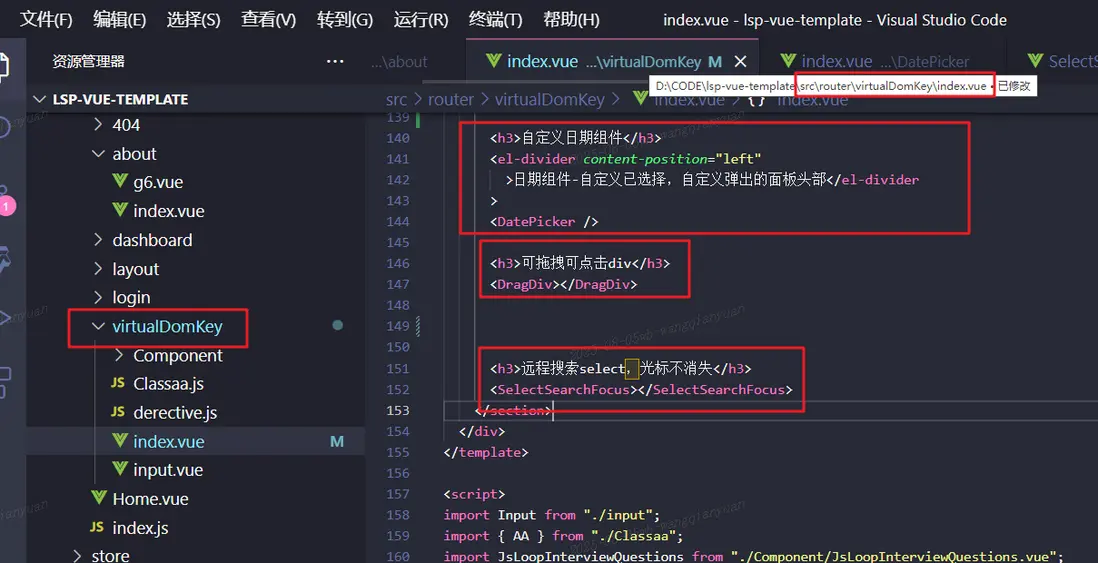Click the Vue icon beside g6.vue
This screenshot has height=563, width=1098.
click(x=120, y=181)
